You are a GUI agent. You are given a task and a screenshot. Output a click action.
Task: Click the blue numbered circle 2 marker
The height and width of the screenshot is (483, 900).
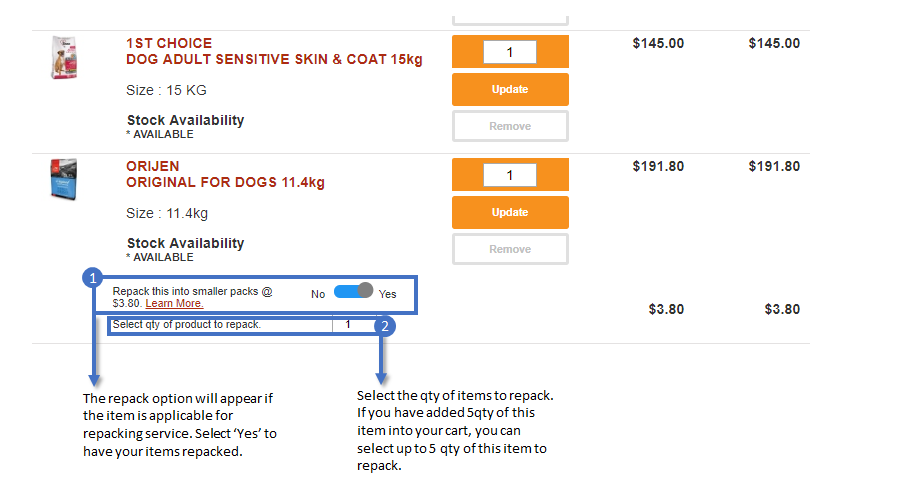click(385, 326)
